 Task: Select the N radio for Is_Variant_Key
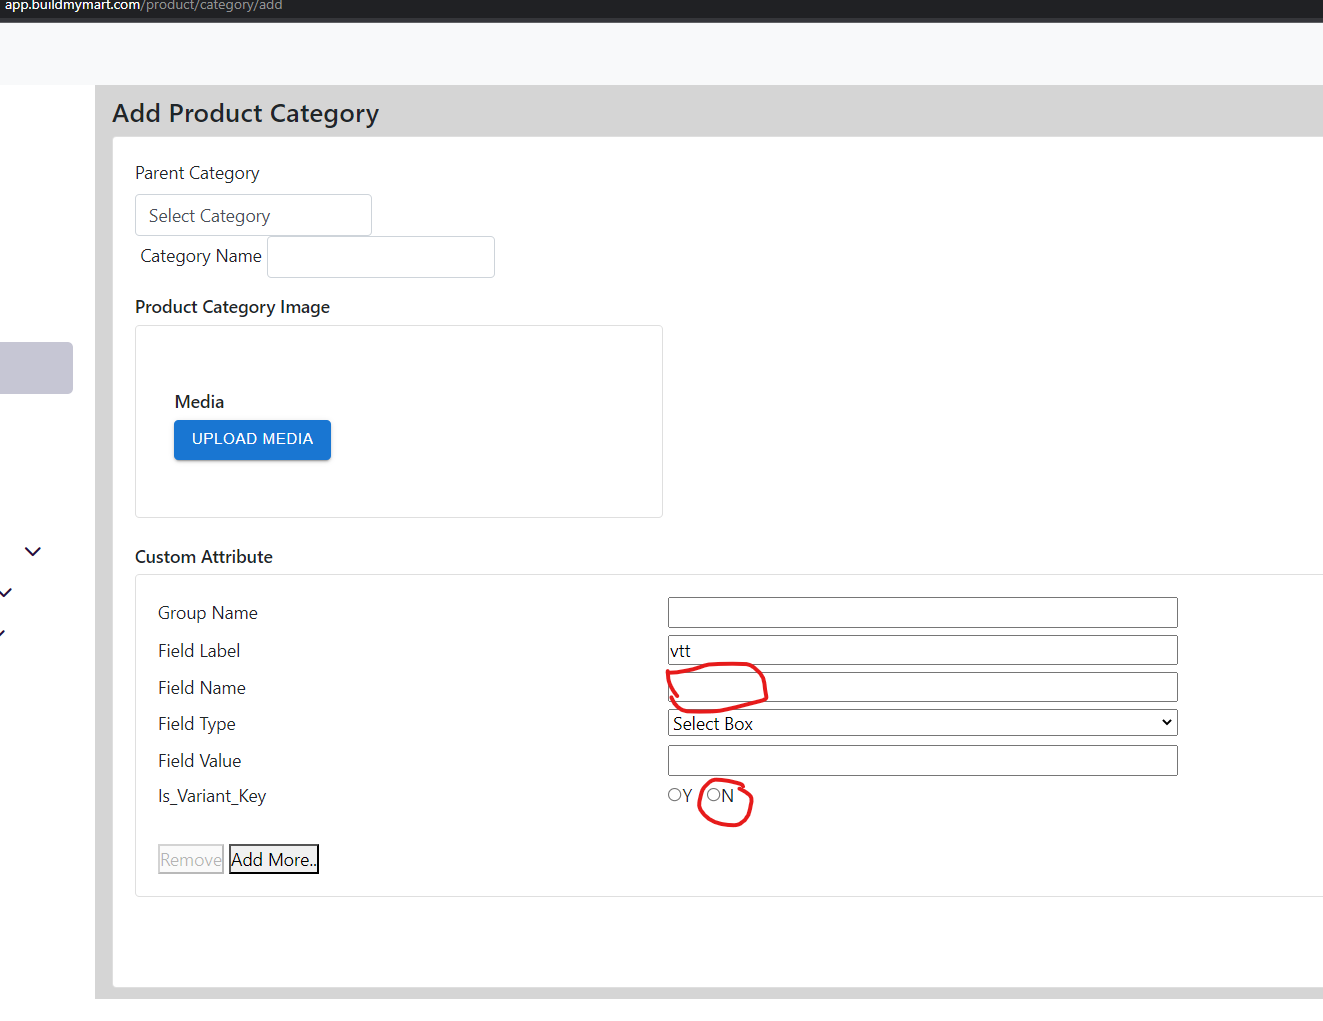pyautogui.click(x=714, y=795)
